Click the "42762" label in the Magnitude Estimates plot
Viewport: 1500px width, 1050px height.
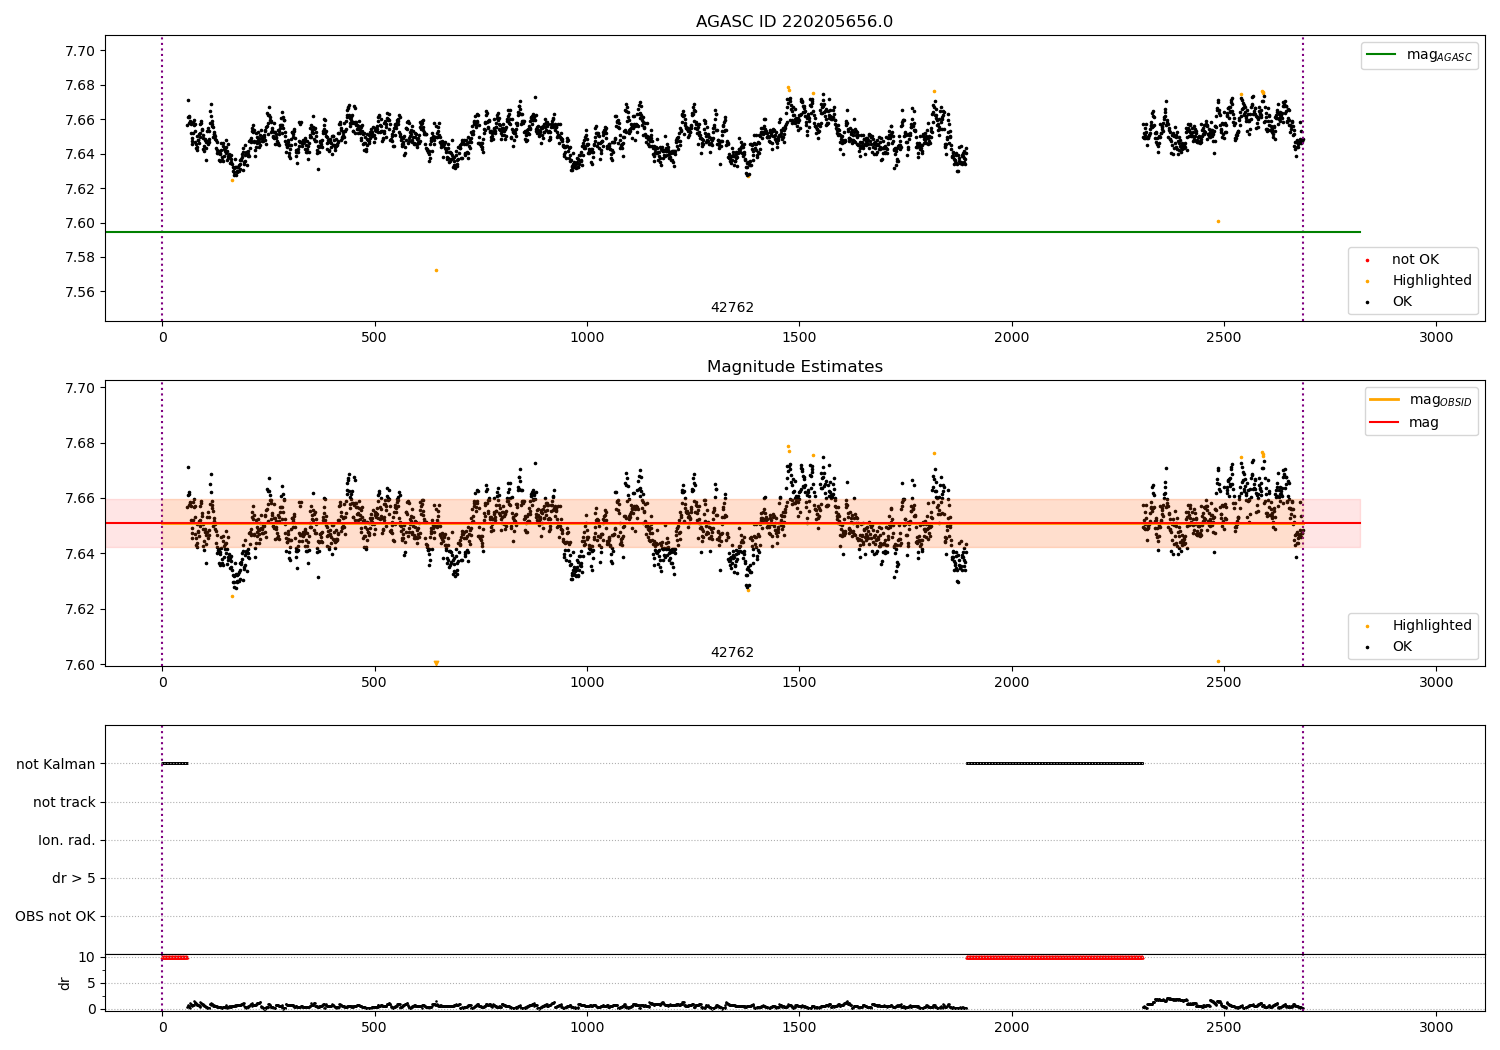(x=732, y=653)
